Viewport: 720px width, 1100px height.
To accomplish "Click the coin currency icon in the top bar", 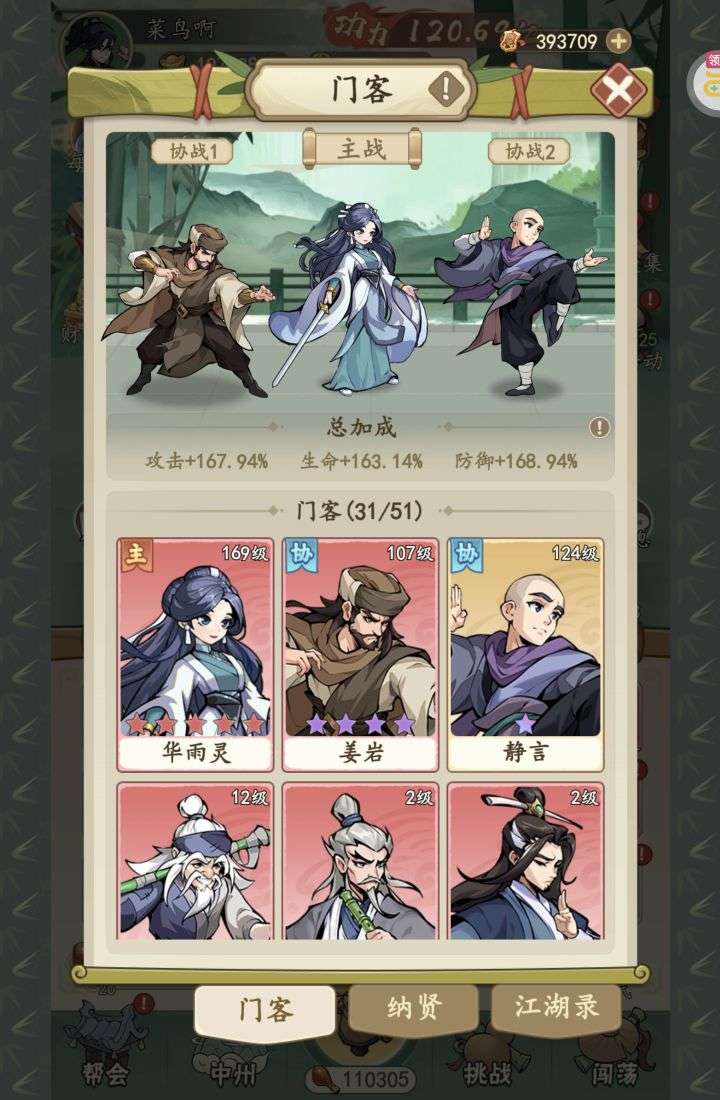I will point(513,41).
